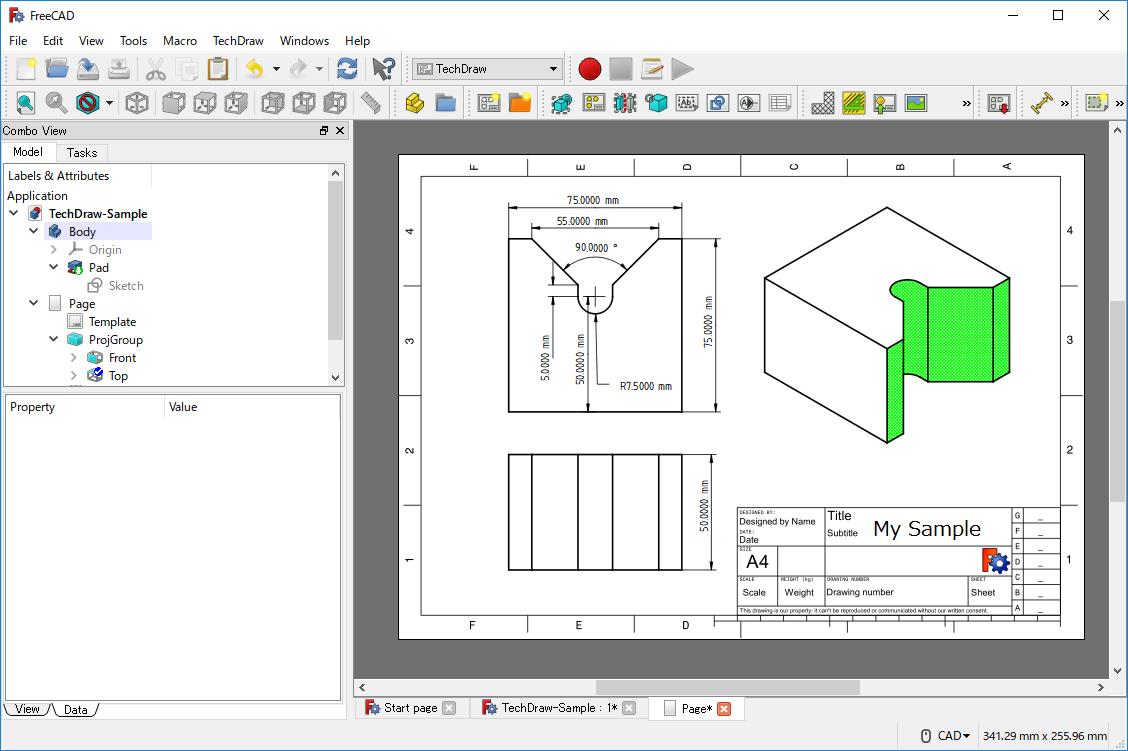Viewport: 1128px width, 751px height.
Task: Open the TechDraw menu
Action: [x=238, y=41]
